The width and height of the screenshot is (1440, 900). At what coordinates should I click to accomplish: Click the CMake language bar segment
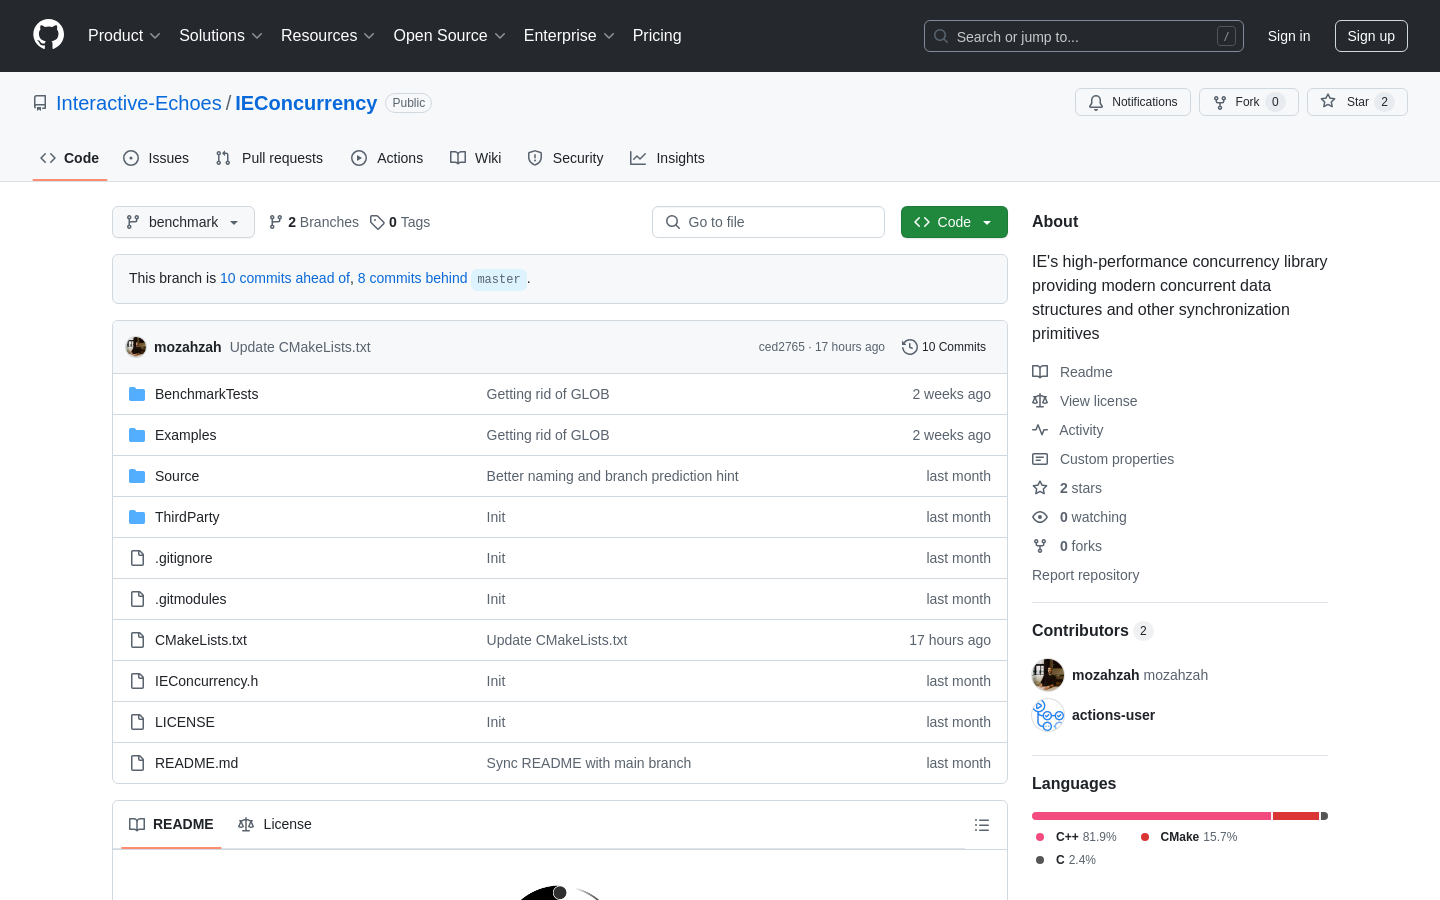tap(1296, 816)
